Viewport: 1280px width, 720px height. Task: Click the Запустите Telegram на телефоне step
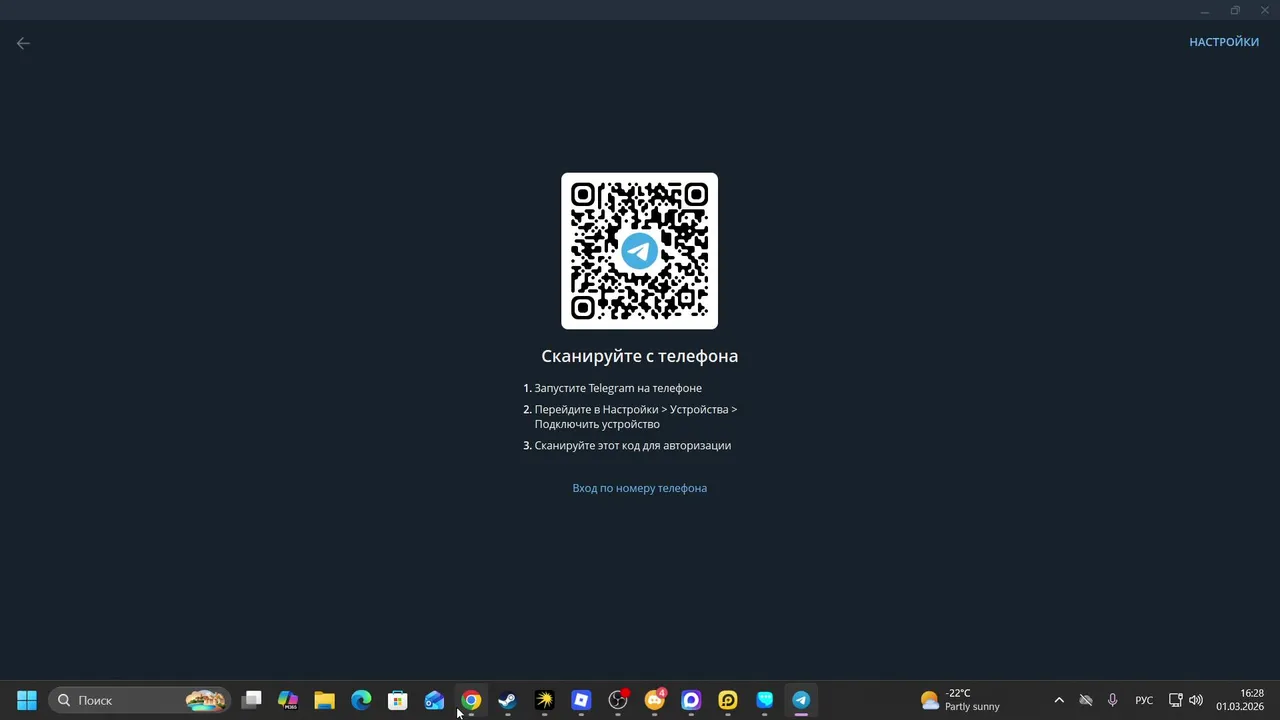[x=618, y=388]
